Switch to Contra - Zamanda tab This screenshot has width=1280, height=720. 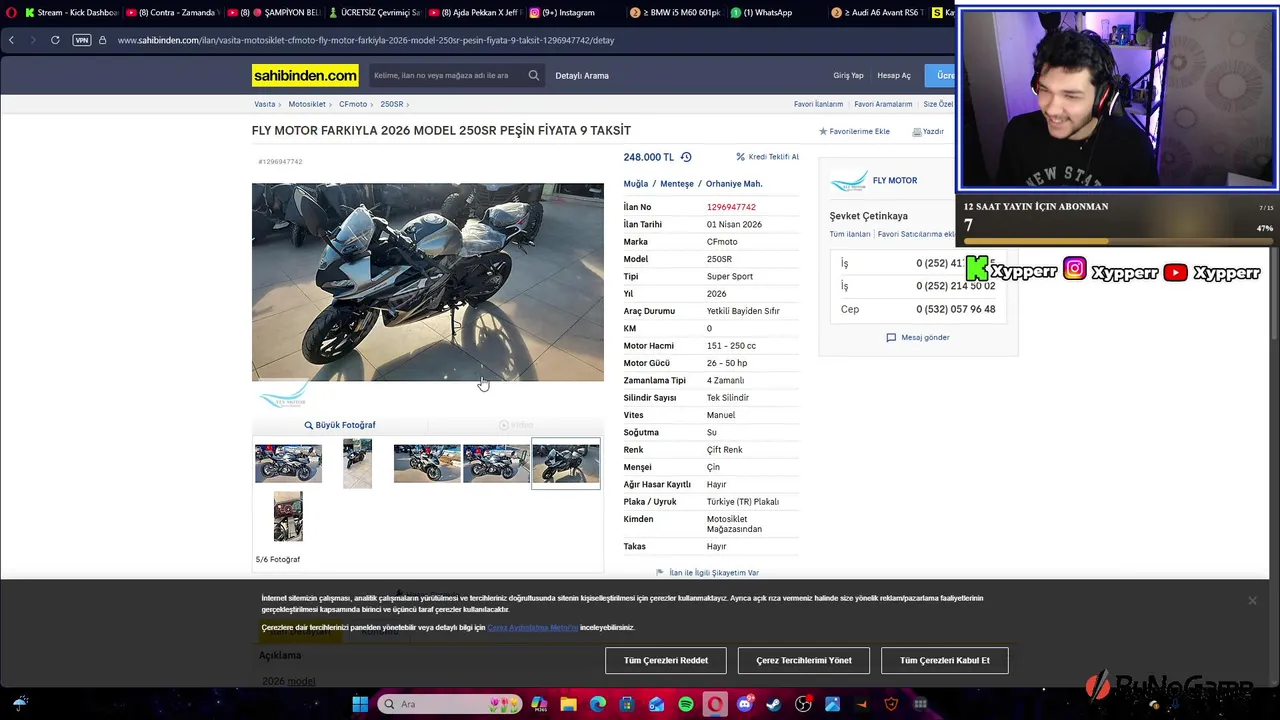(x=172, y=12)
